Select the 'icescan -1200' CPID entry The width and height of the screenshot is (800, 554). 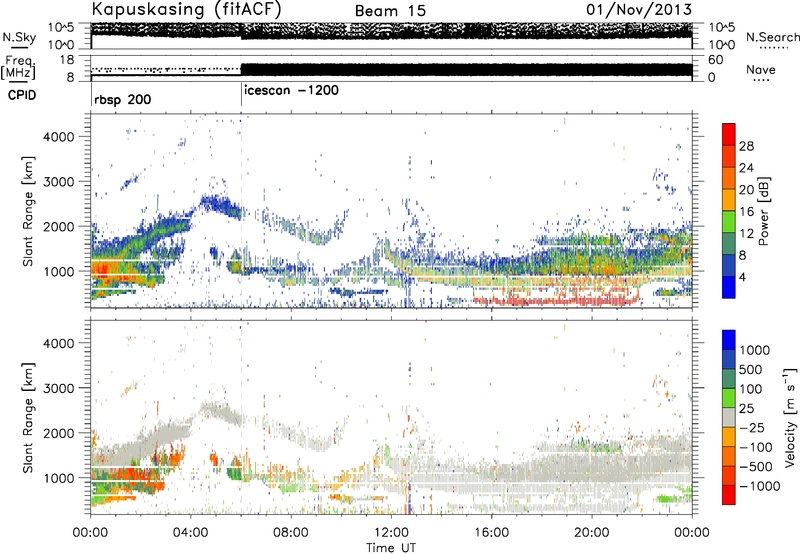click(x=291, y=91)
